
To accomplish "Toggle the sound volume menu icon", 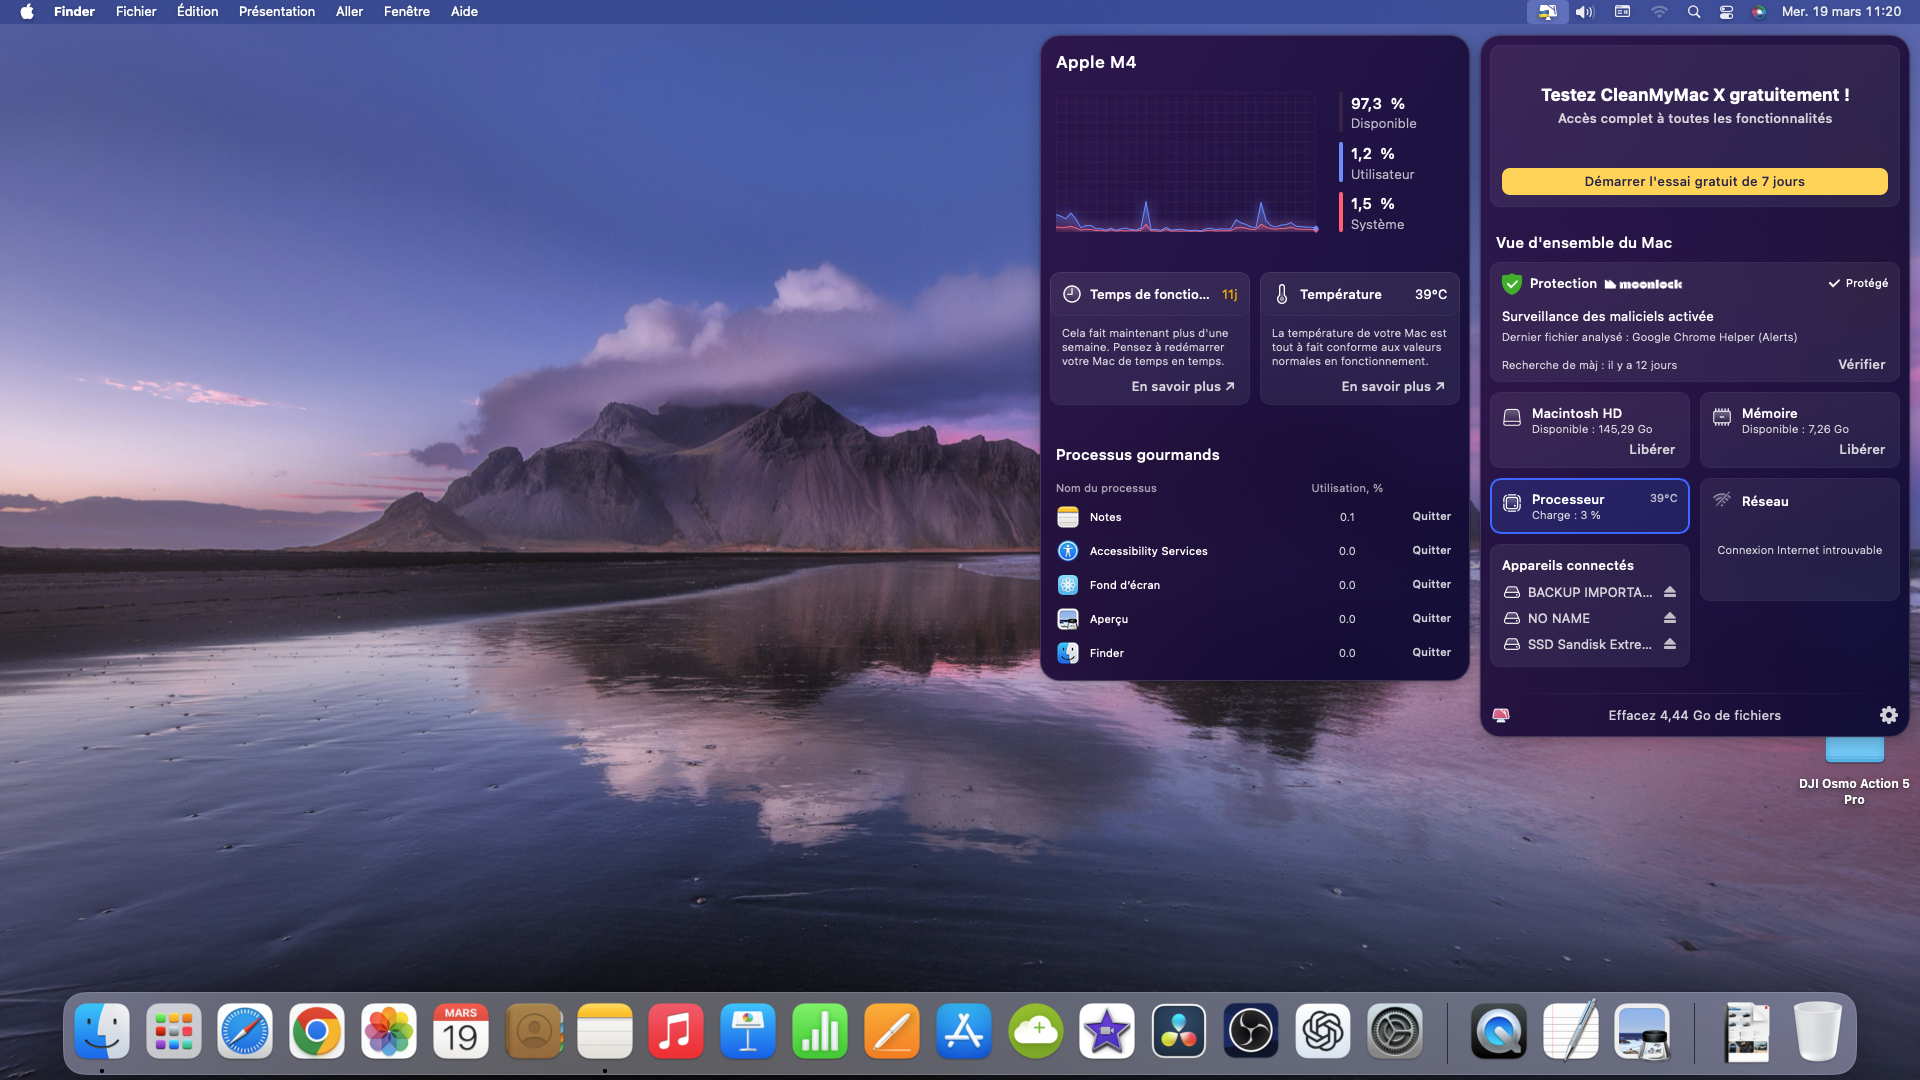I will pyautogui.click(x=1585, y=12).
